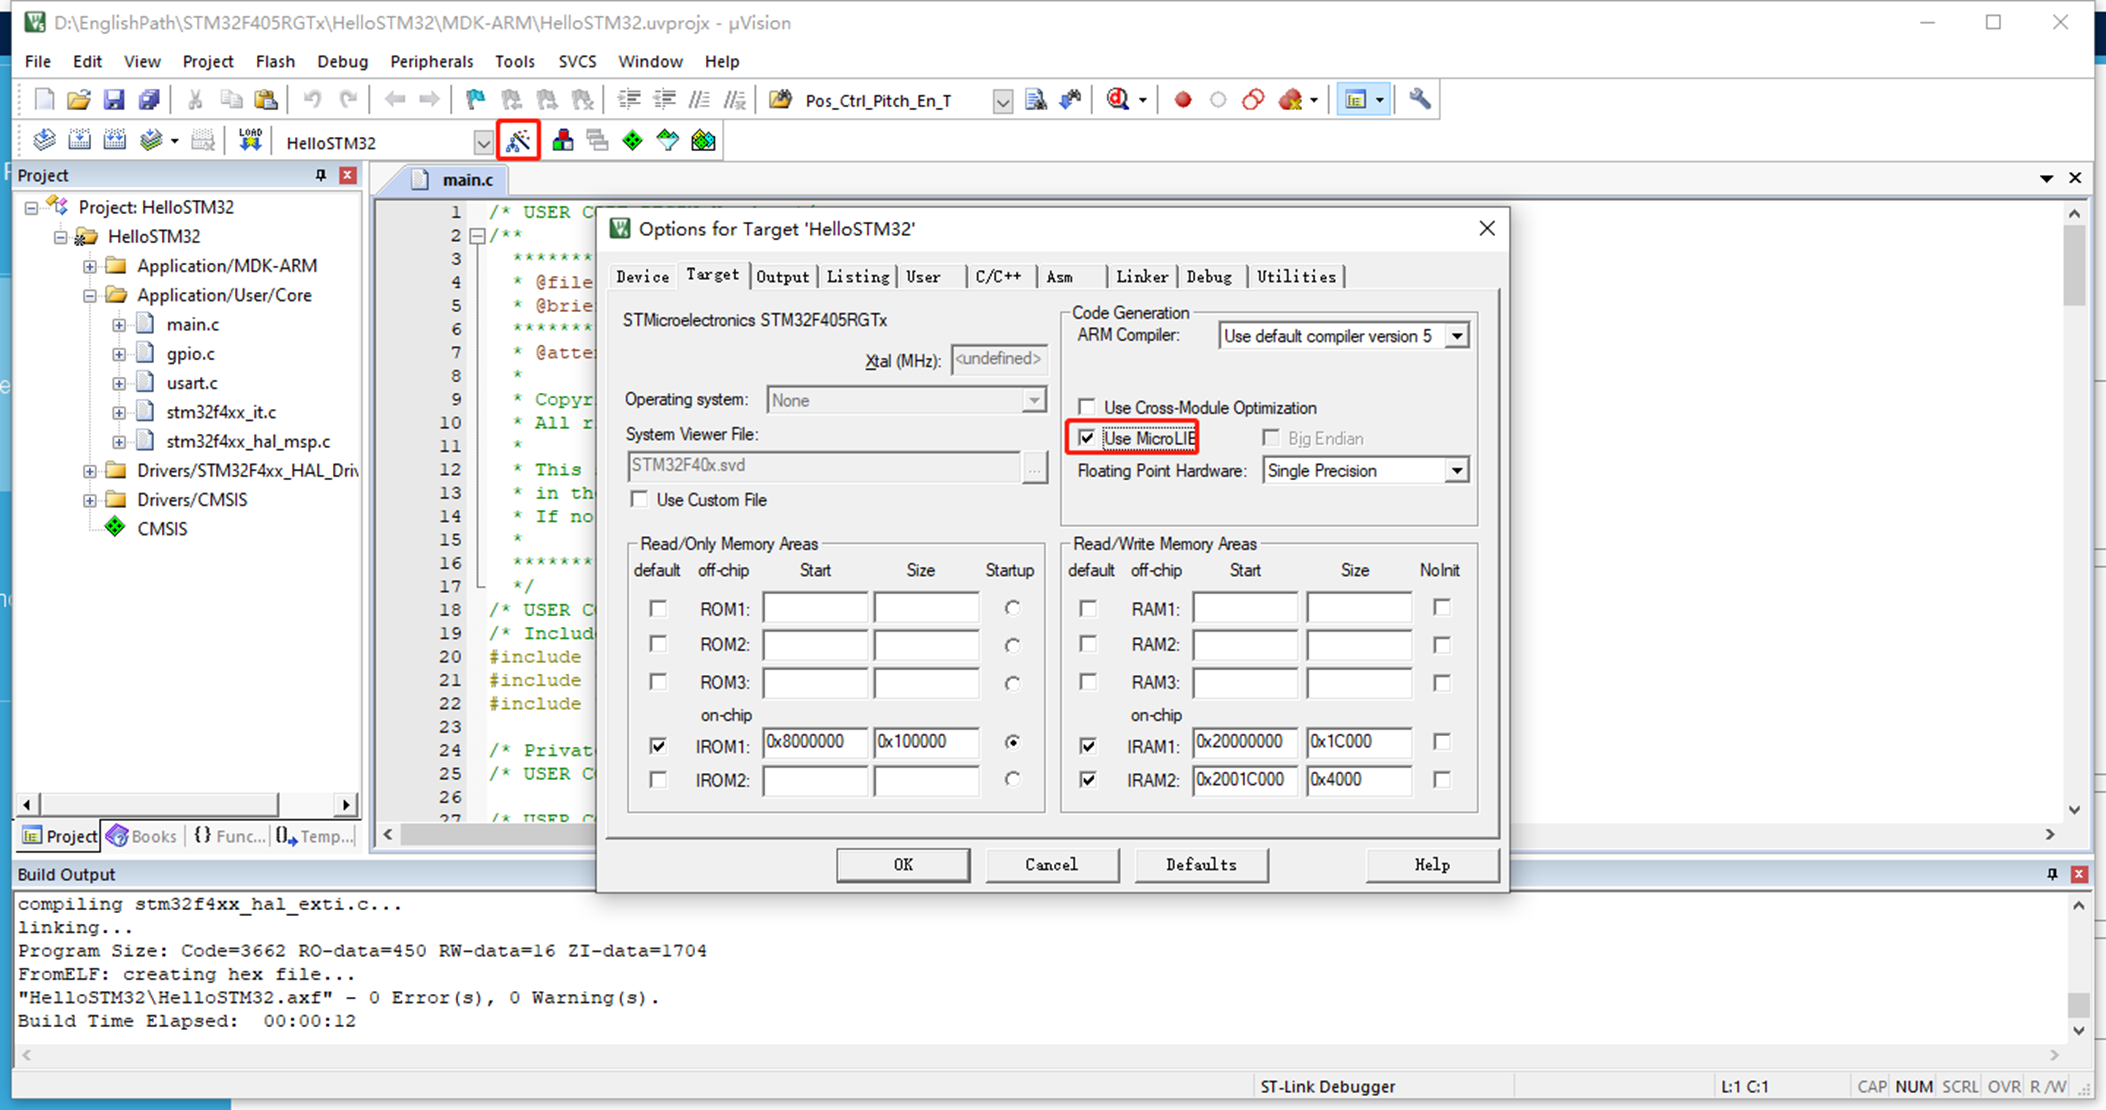Create a new file from the toolbar
This screenshot has width=2106, height=1110.
43,99
